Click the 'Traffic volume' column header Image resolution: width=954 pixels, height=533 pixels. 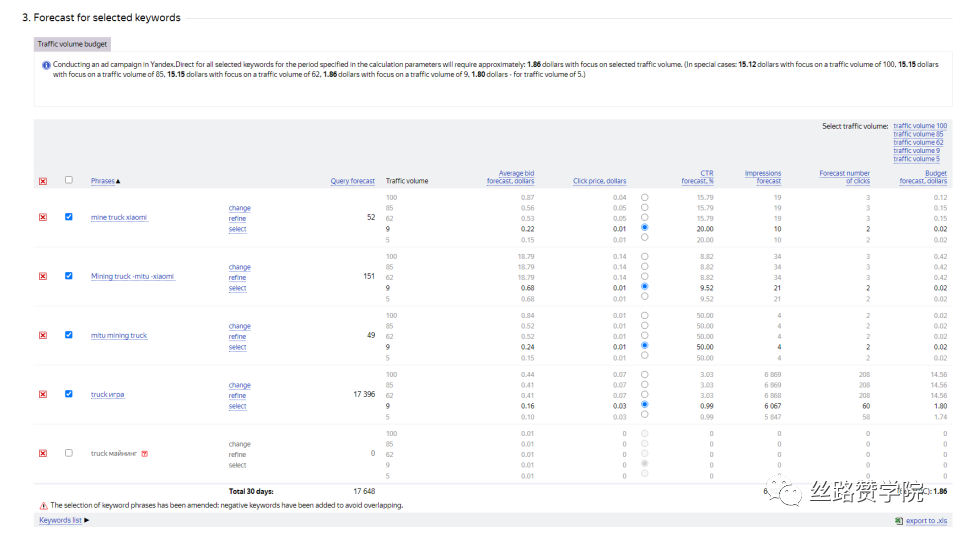406,181
